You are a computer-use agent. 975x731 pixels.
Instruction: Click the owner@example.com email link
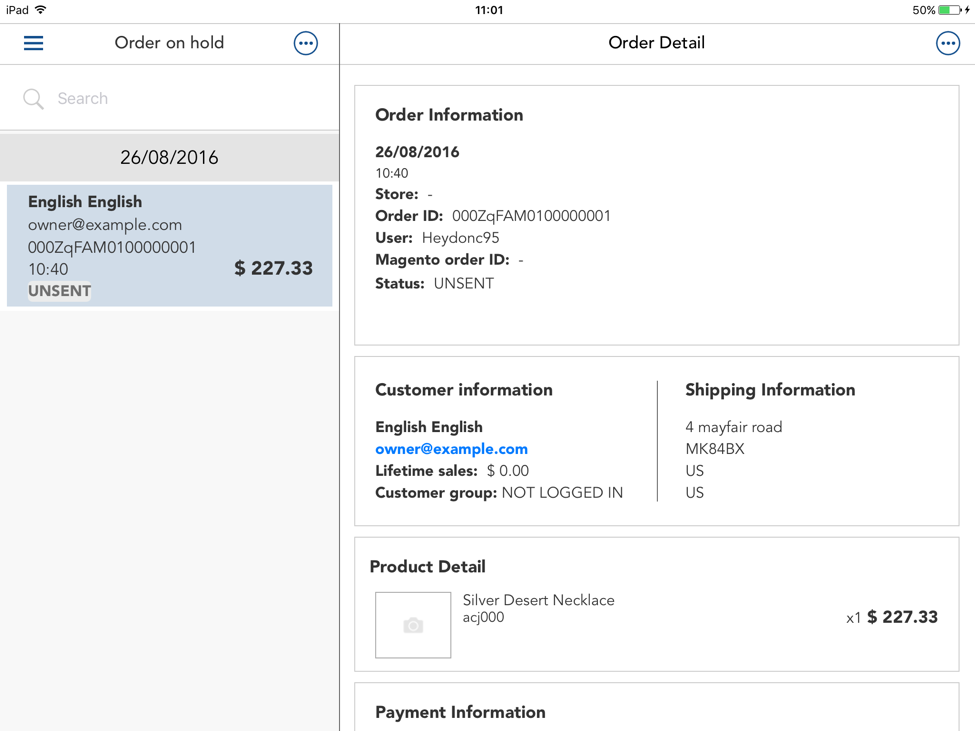coord(451,449)
